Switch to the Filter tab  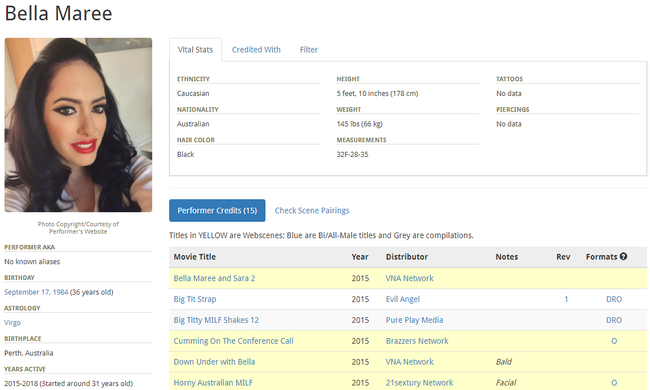pos(309,50)
